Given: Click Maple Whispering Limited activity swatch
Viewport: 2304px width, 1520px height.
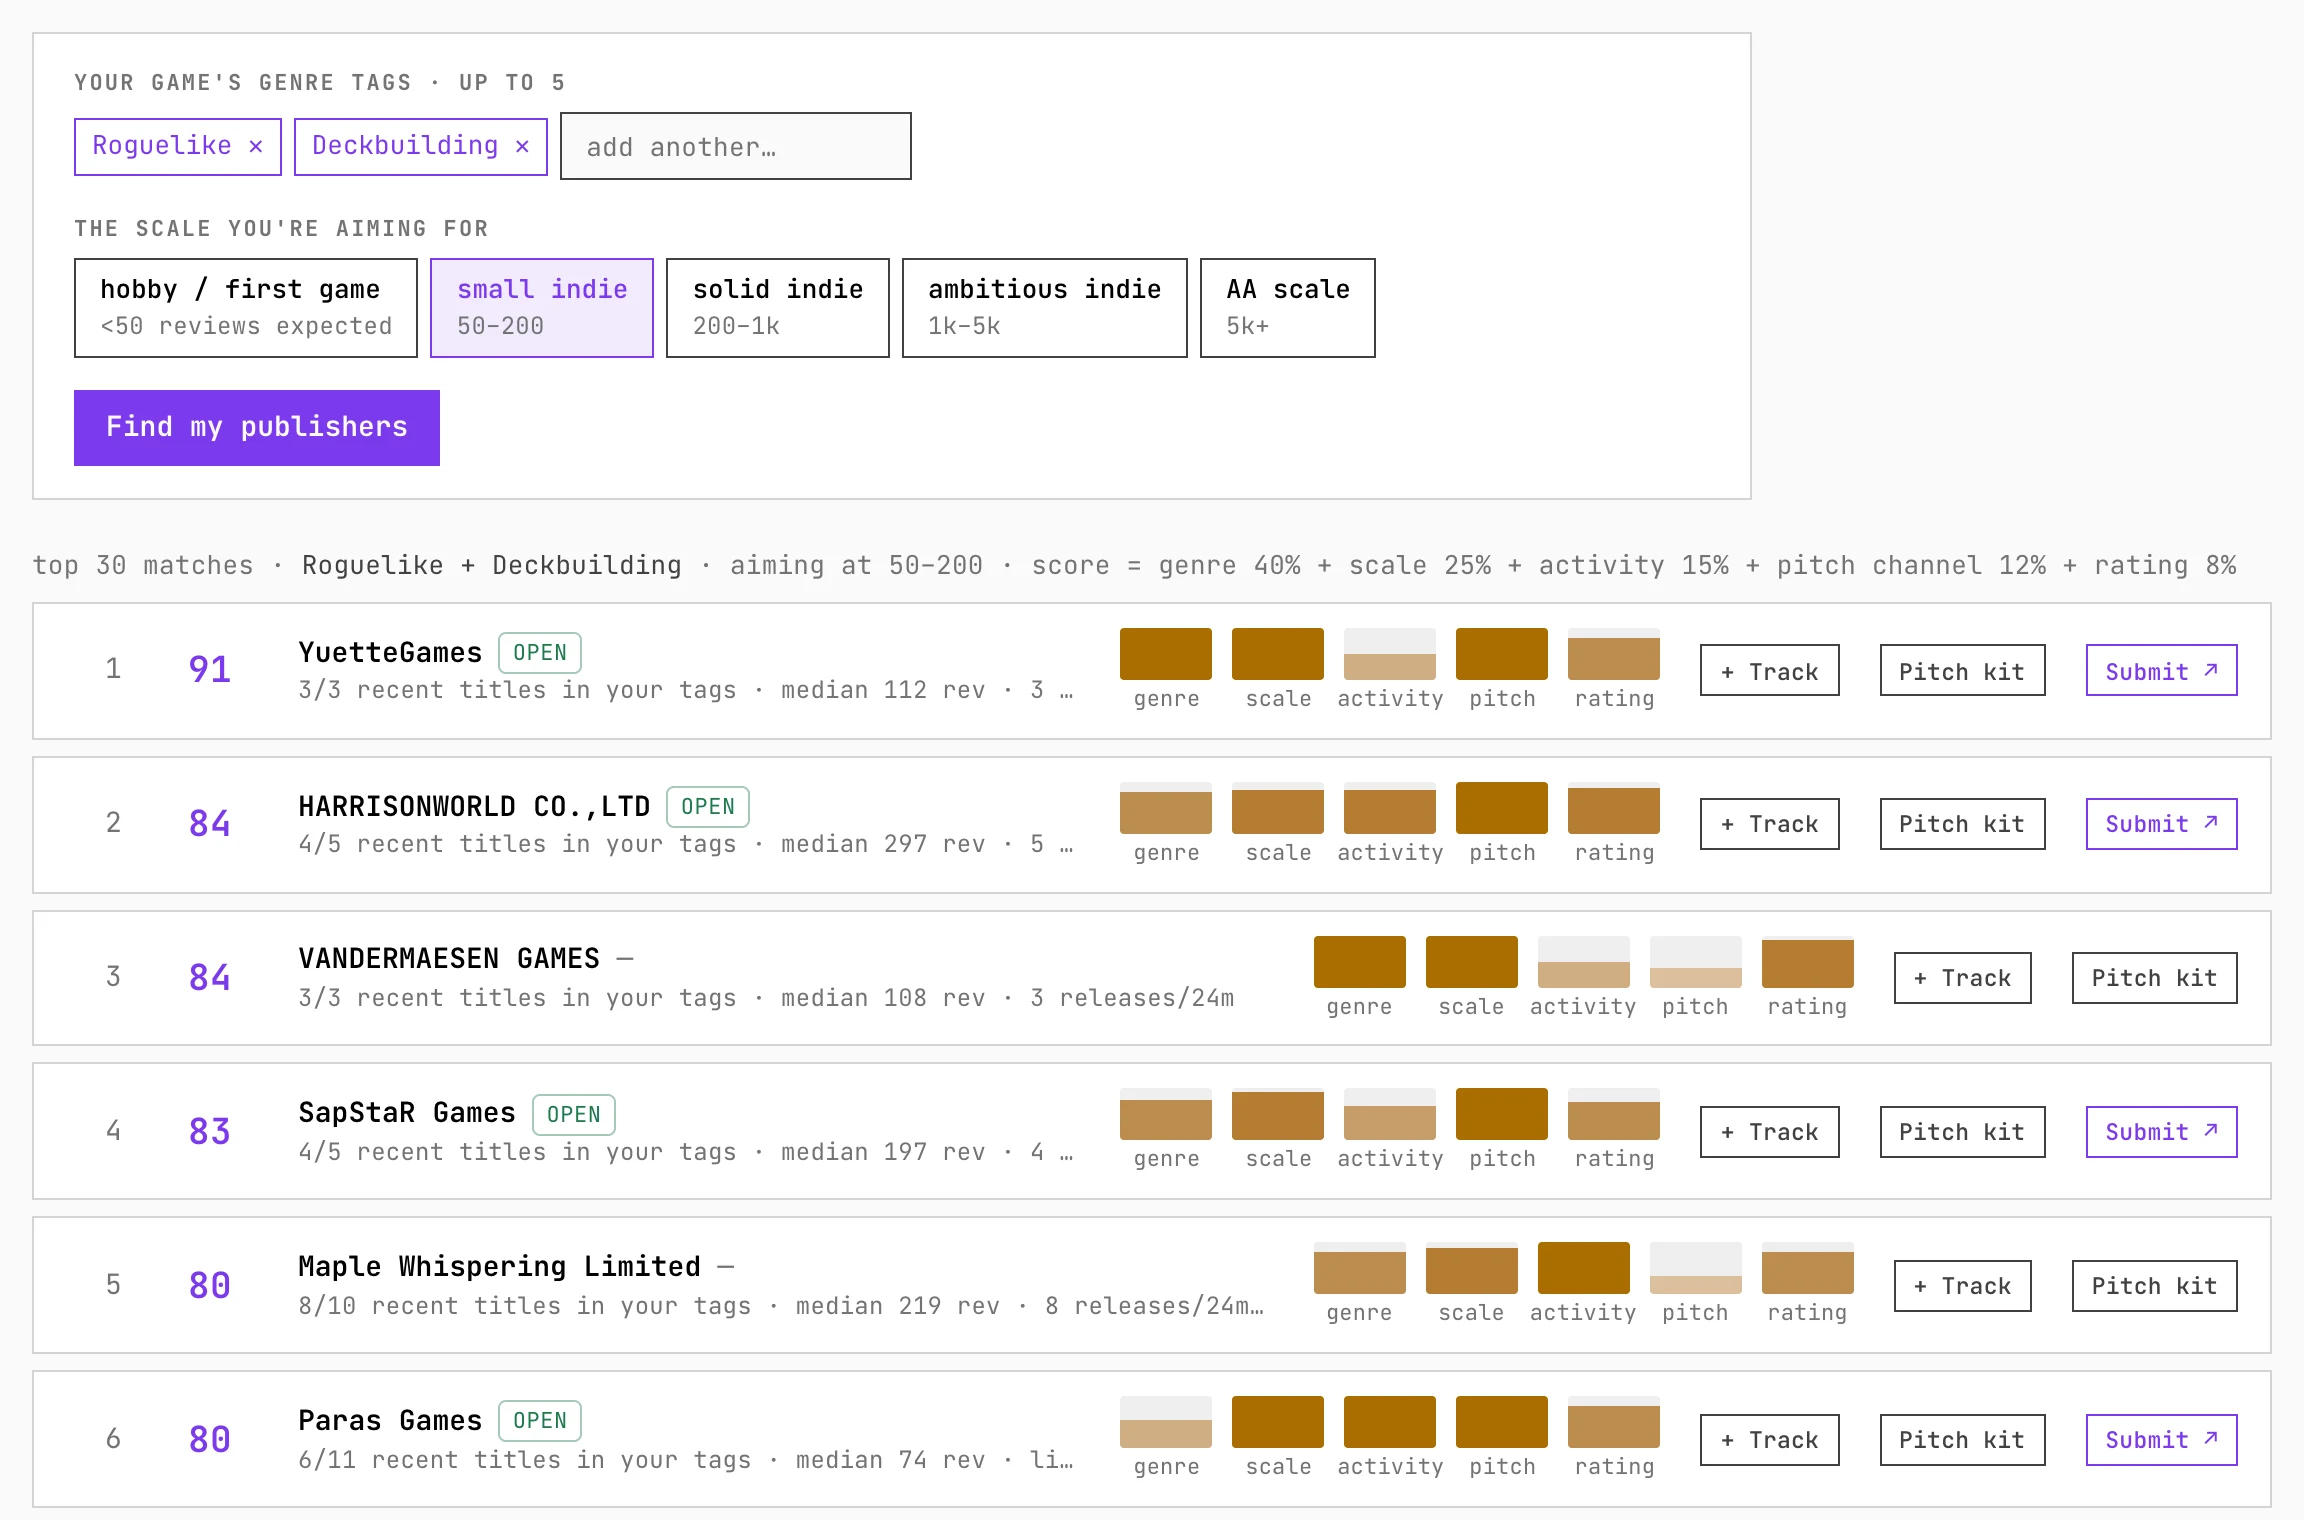Looking at the screenshot, I should [x=1584, y=1268].
